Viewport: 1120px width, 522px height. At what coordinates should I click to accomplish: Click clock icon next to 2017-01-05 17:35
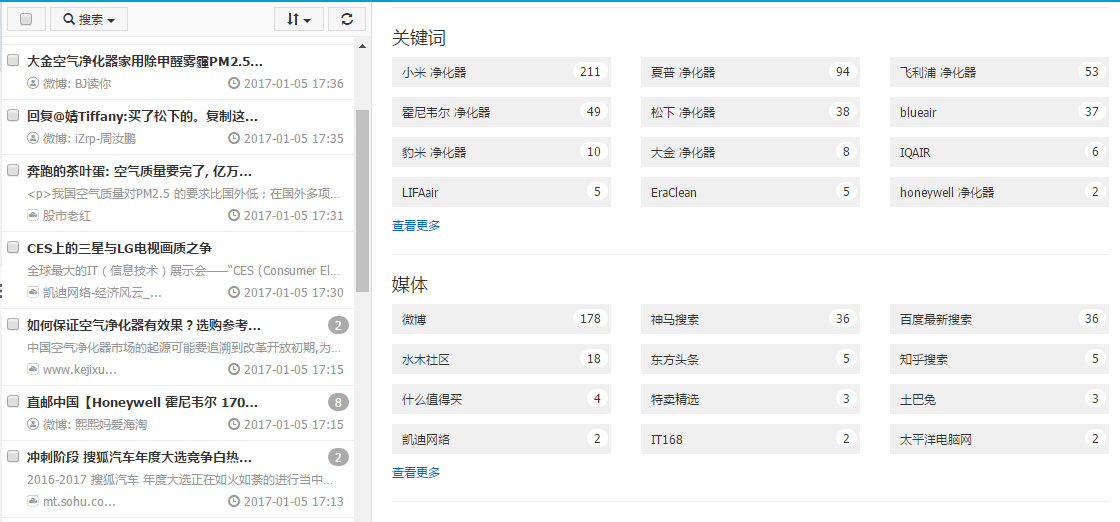pyautogui.click(x=234, y=138)
